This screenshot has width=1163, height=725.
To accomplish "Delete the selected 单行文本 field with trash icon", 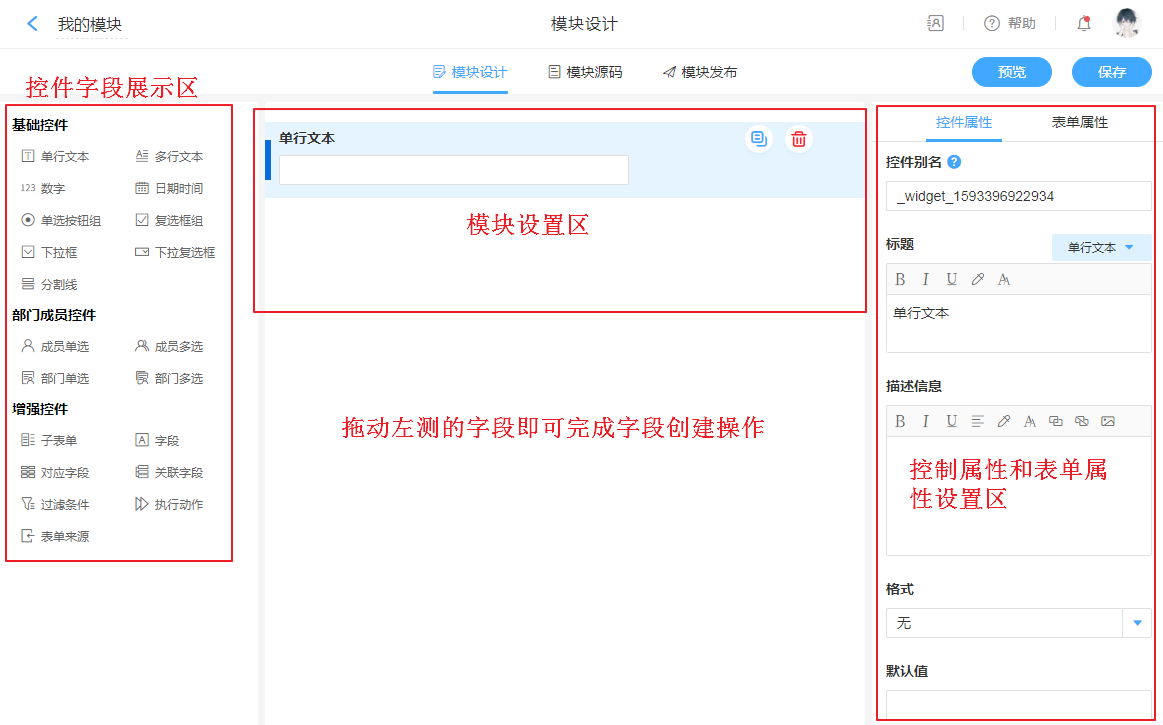I will 798,139.
